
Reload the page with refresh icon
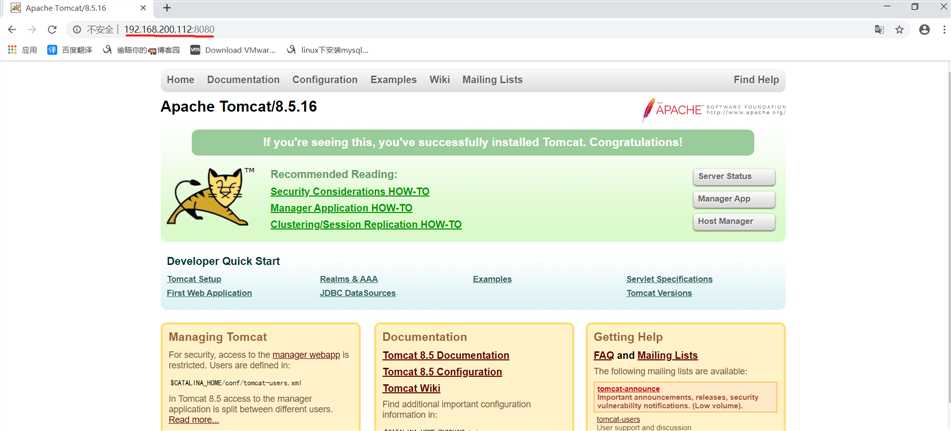coord(52,30)
